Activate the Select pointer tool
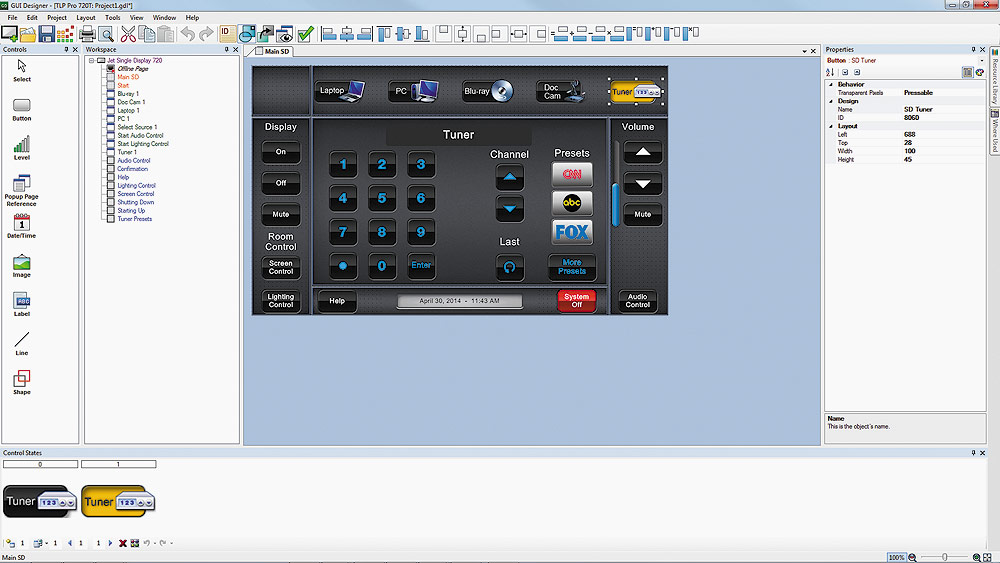The image size is (1000, 563). pyautogui.click(x=22, y=70)
